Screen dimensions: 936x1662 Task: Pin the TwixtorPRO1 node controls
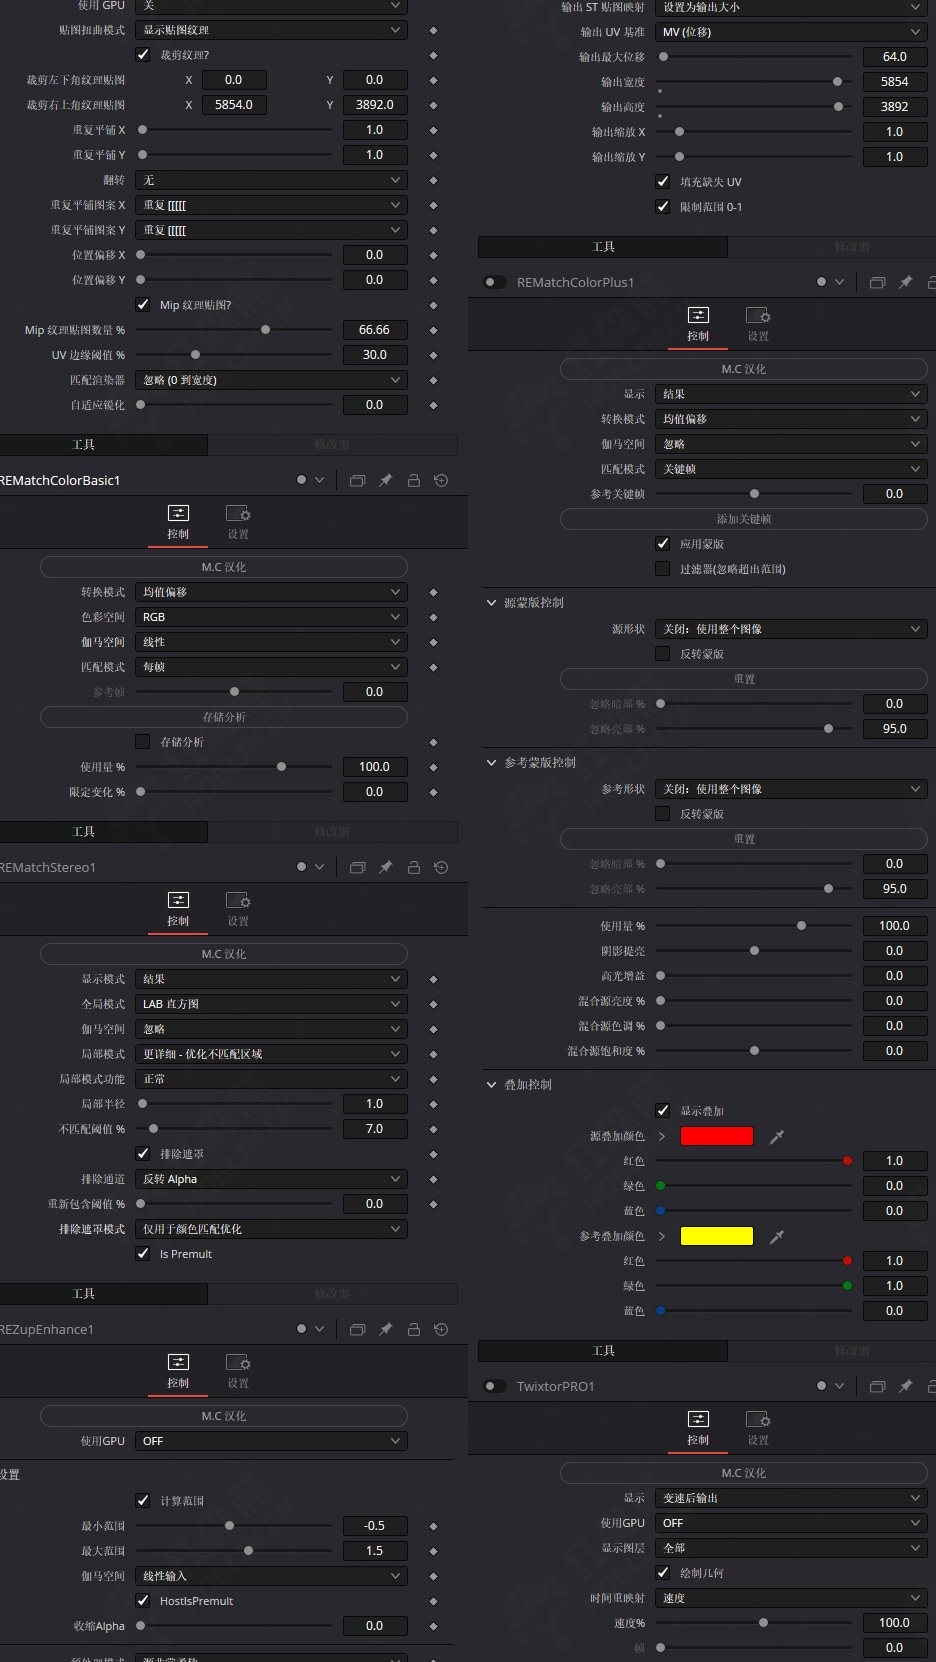coord(905,1386)
